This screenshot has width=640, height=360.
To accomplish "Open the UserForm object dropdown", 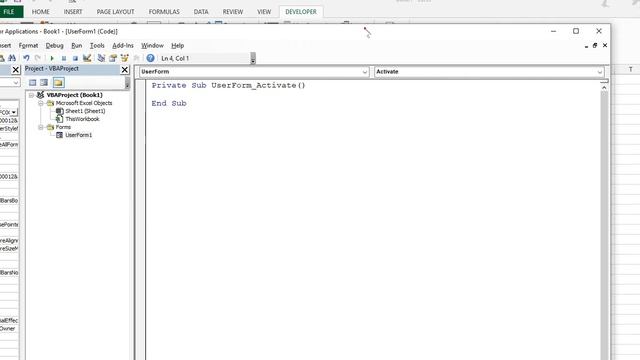I will (364, 72).
